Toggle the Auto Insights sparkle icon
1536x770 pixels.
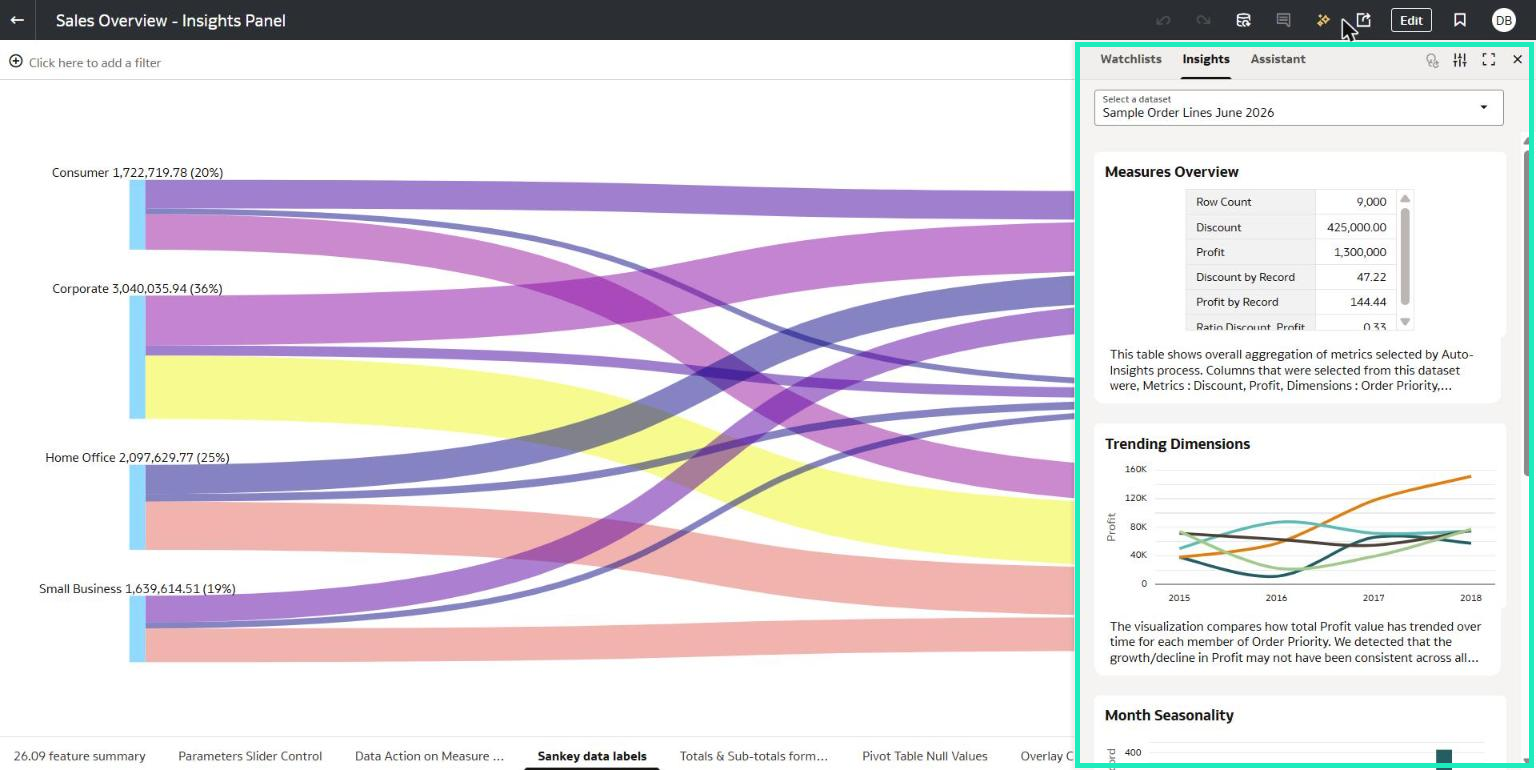coord(1323,20)
